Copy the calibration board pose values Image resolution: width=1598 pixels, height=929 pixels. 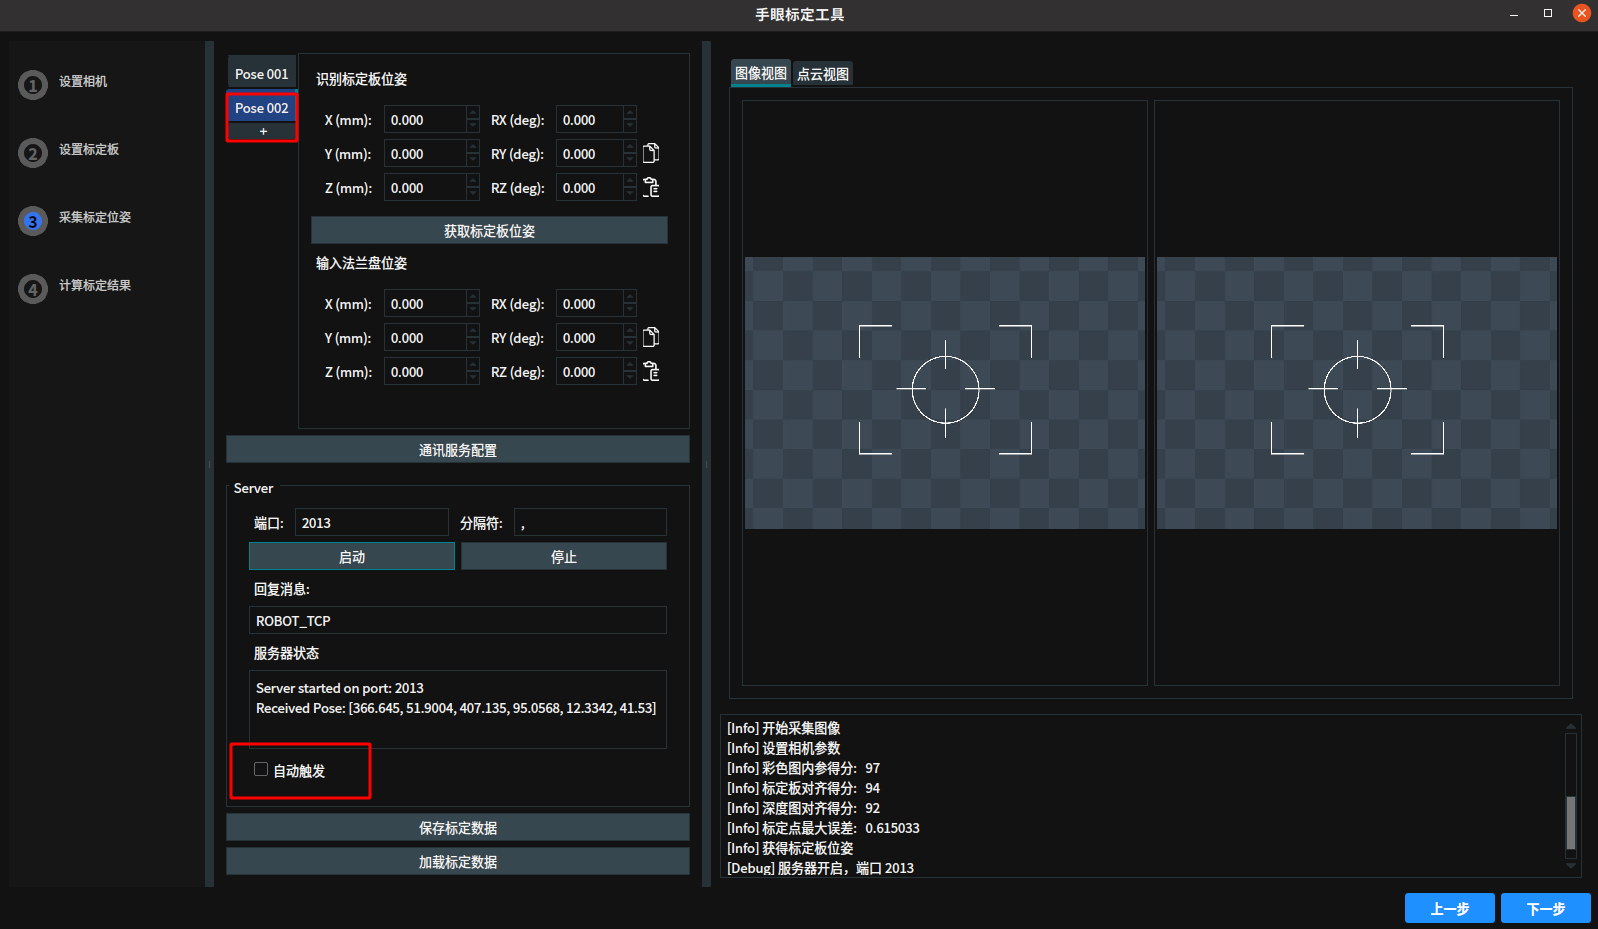pos(651,153)
